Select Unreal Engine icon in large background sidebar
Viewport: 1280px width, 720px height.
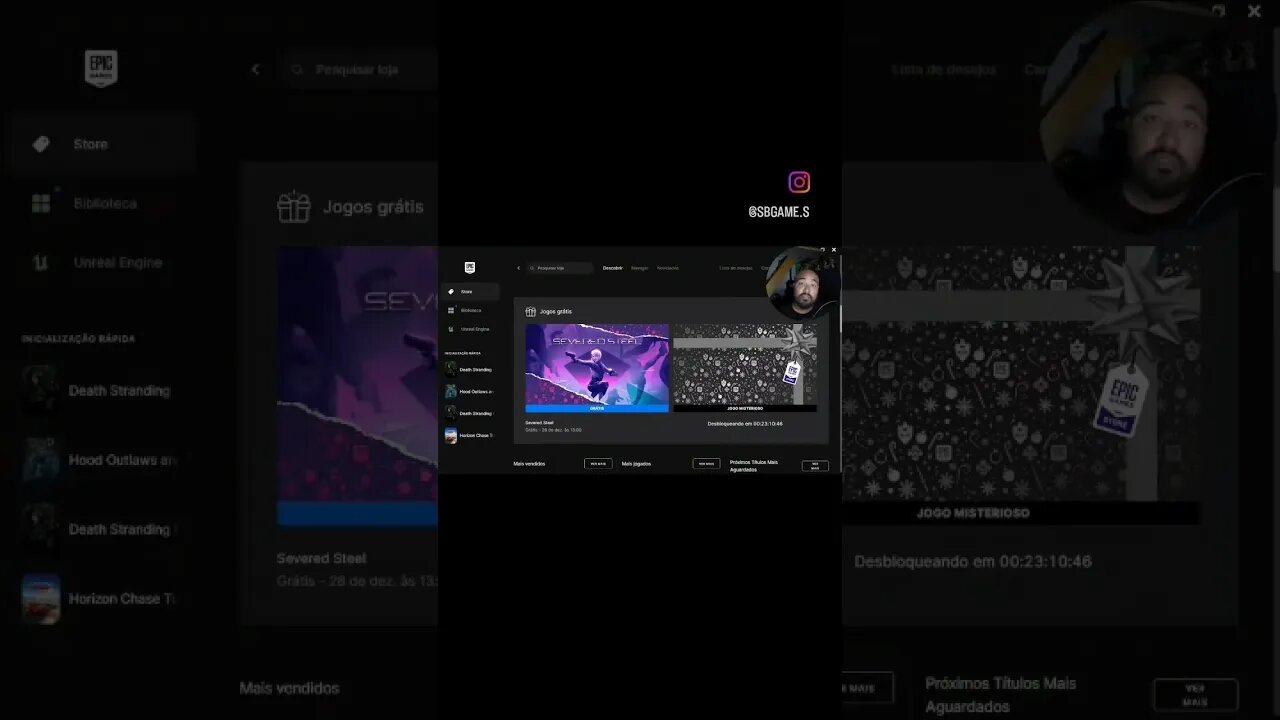coord(41,262)
